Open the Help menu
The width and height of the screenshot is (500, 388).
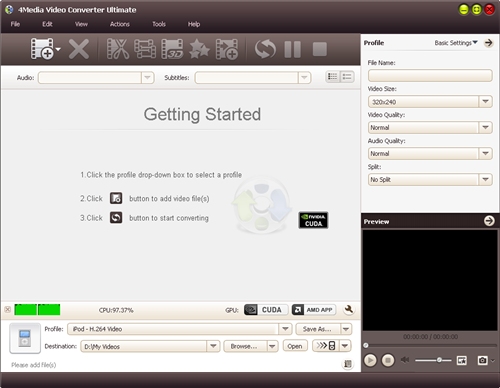(x=194, y=24)
